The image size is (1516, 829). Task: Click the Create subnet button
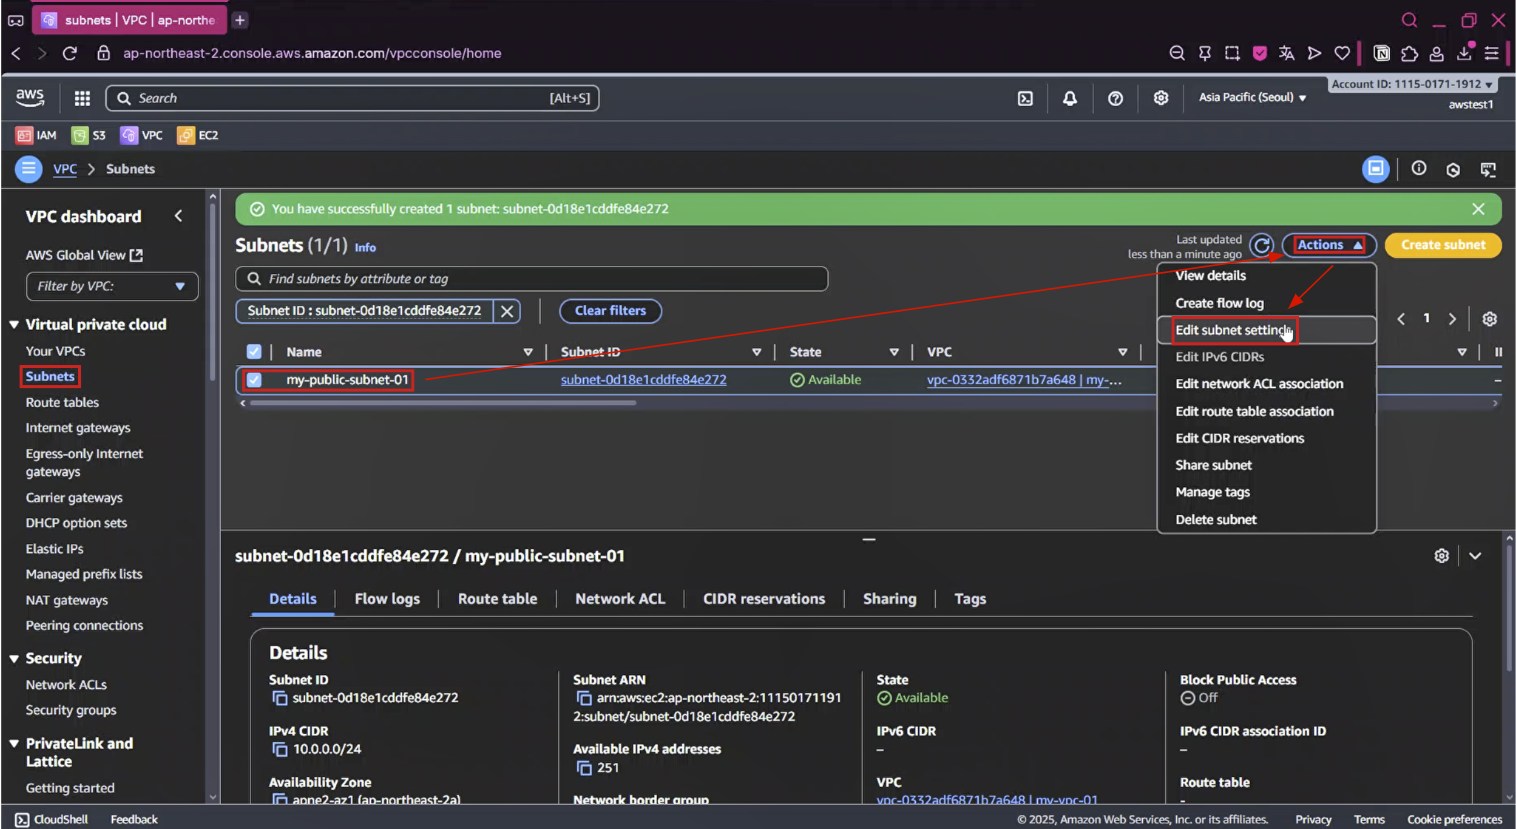[x=1443, y=245]
